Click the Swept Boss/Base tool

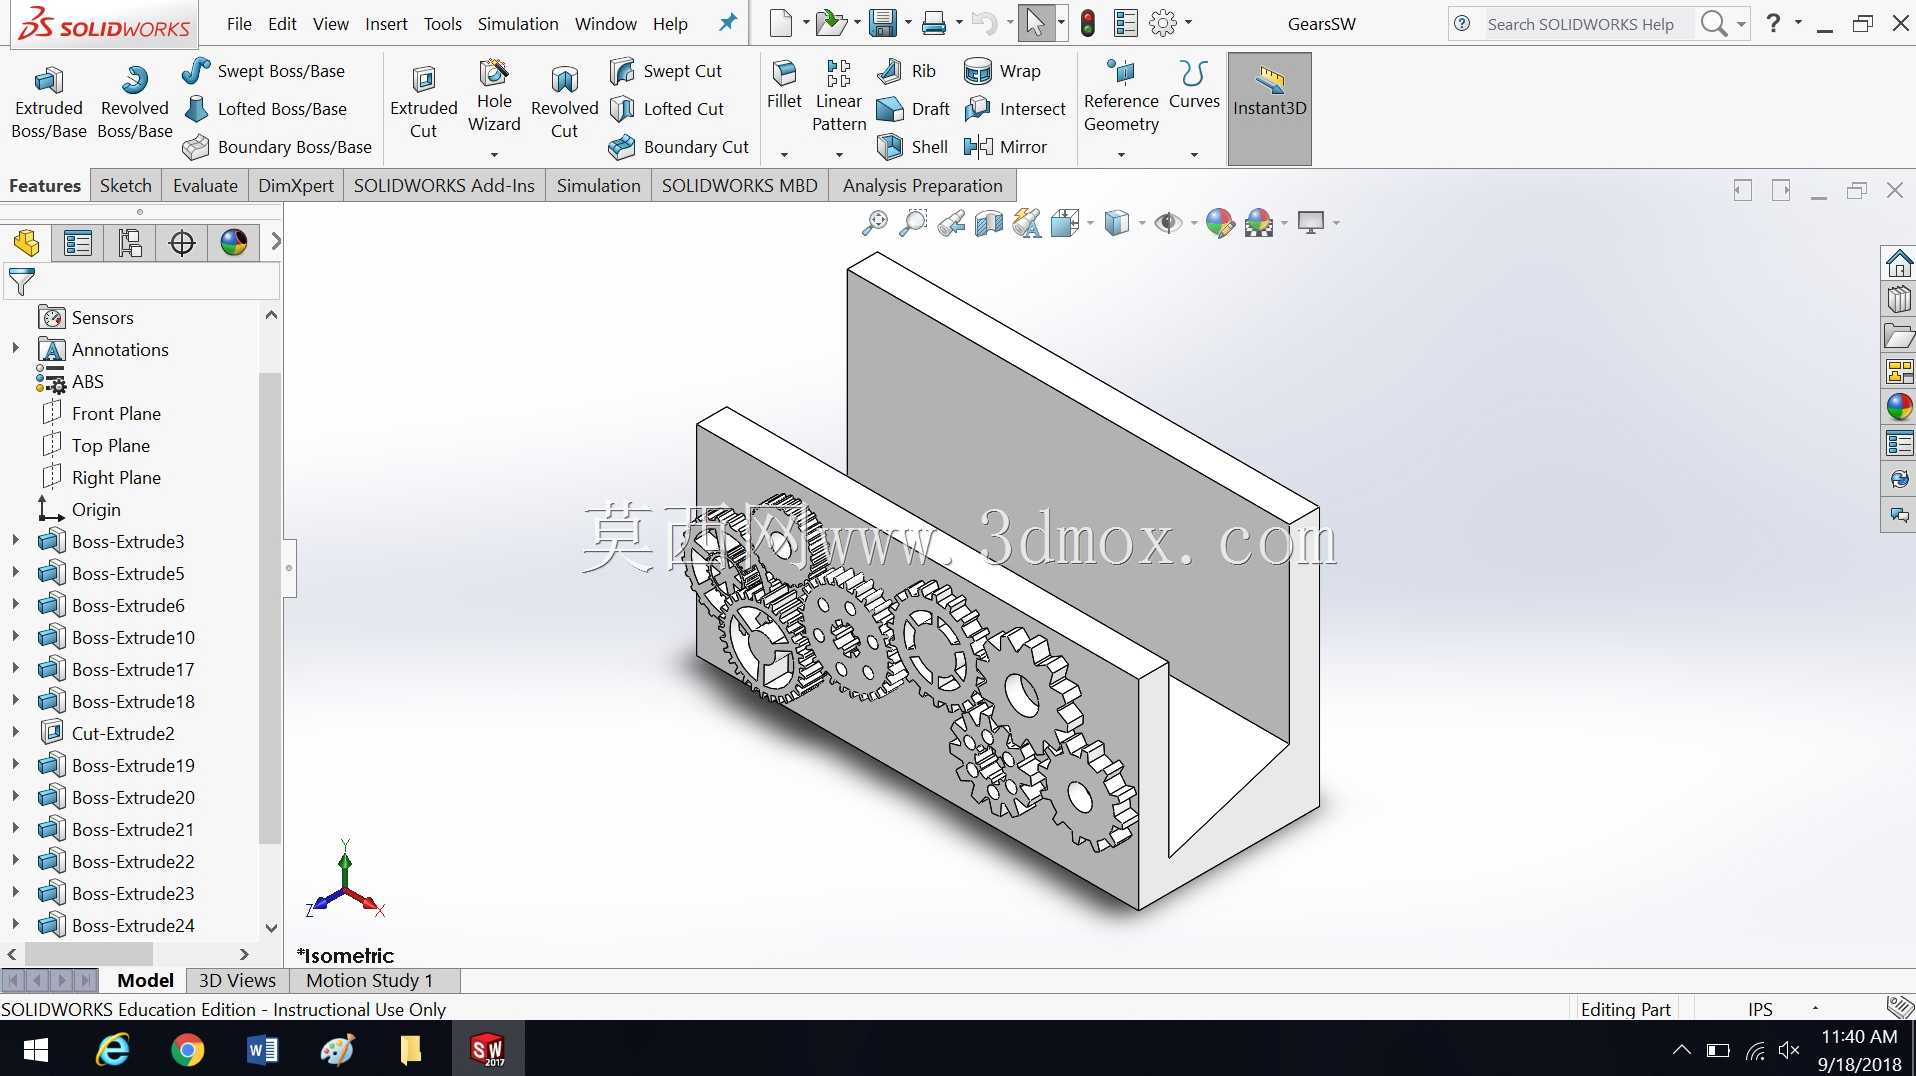[263, 71]
